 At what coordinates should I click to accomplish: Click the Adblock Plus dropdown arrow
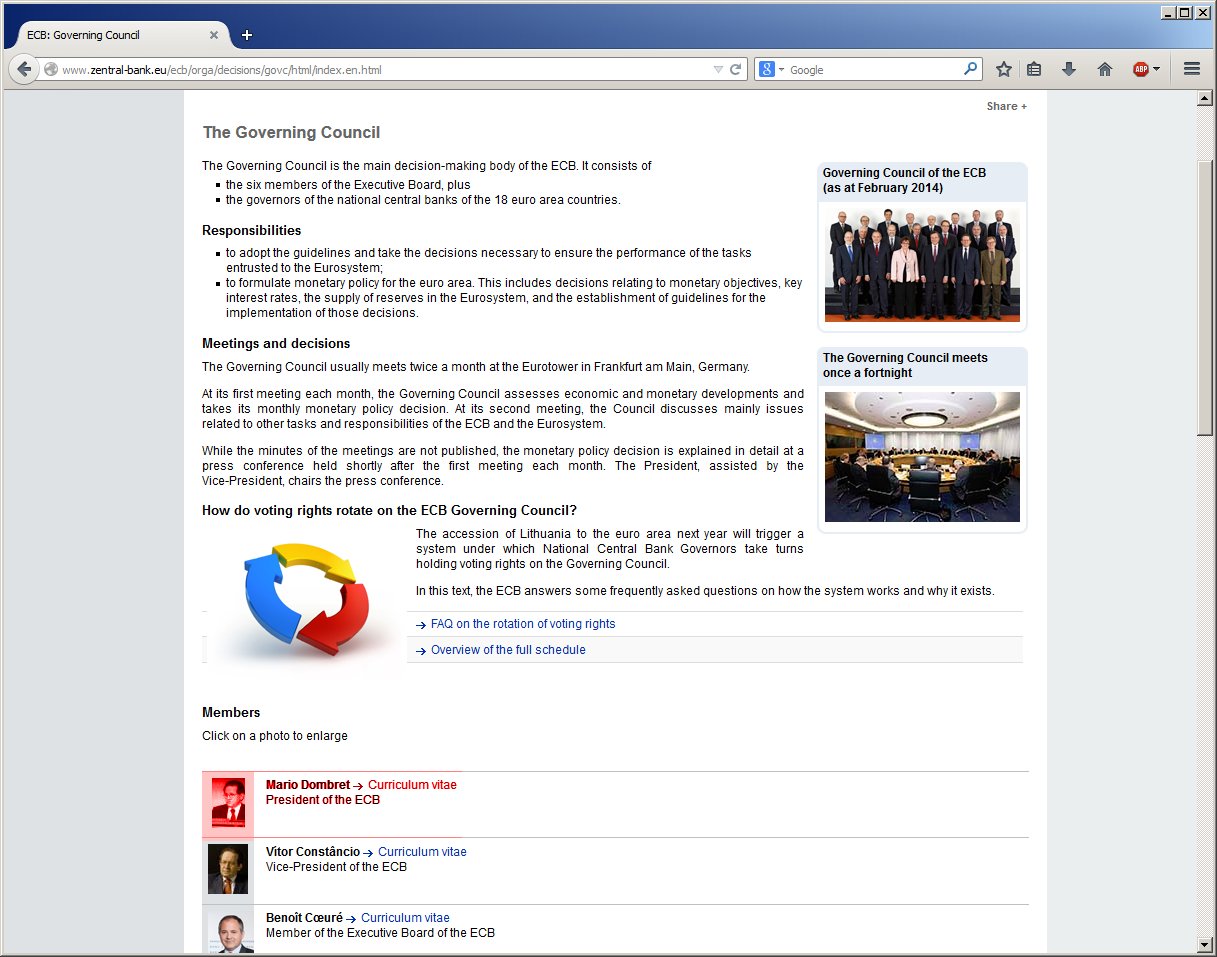click(x=1156, y=69)
